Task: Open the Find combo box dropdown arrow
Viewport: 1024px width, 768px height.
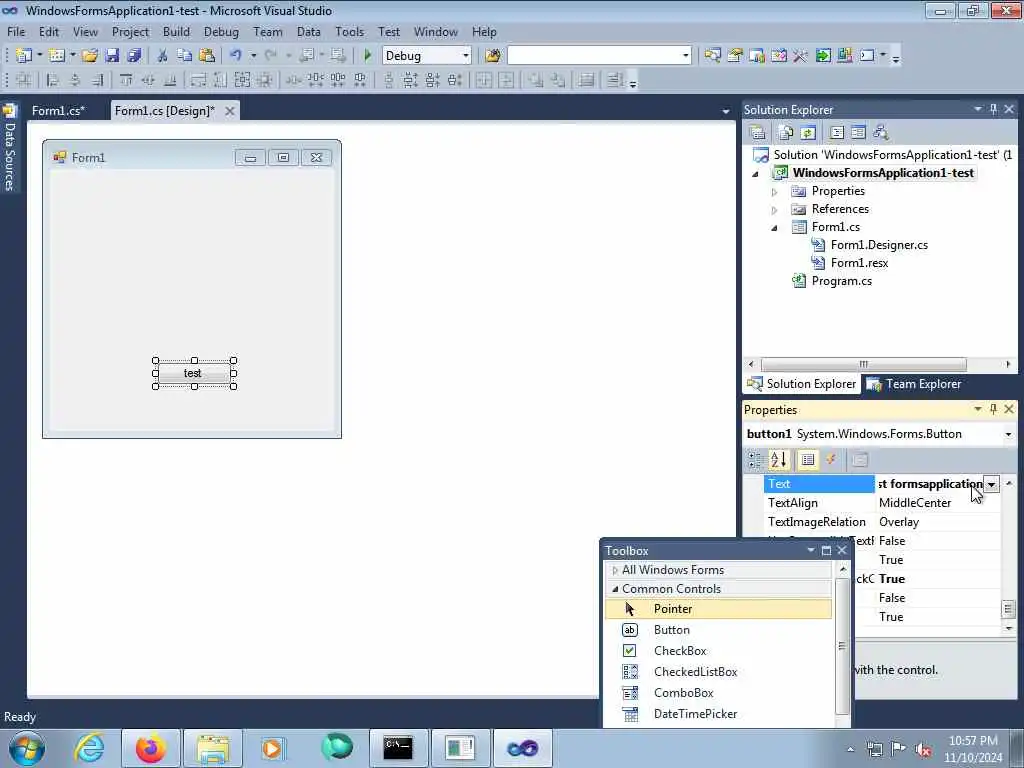Action: coord(685,56)
